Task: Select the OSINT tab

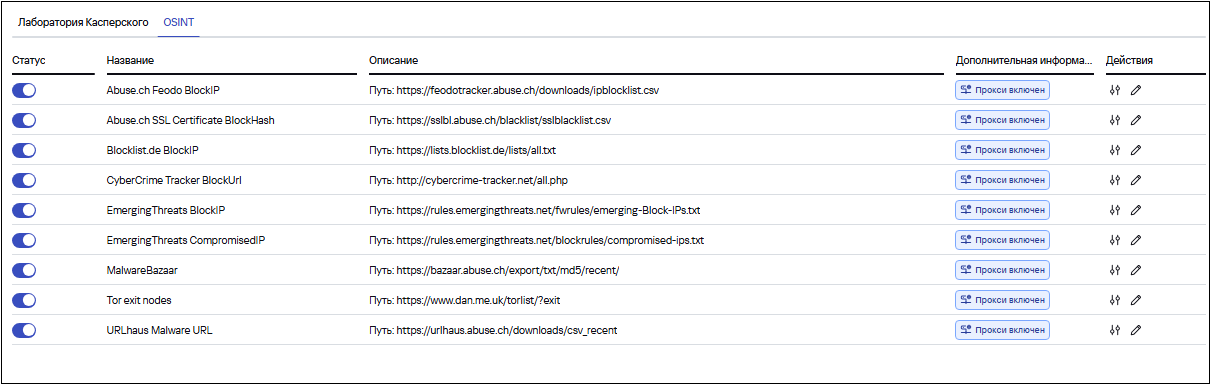Action: pyautogui.click(x=180, y=21)
